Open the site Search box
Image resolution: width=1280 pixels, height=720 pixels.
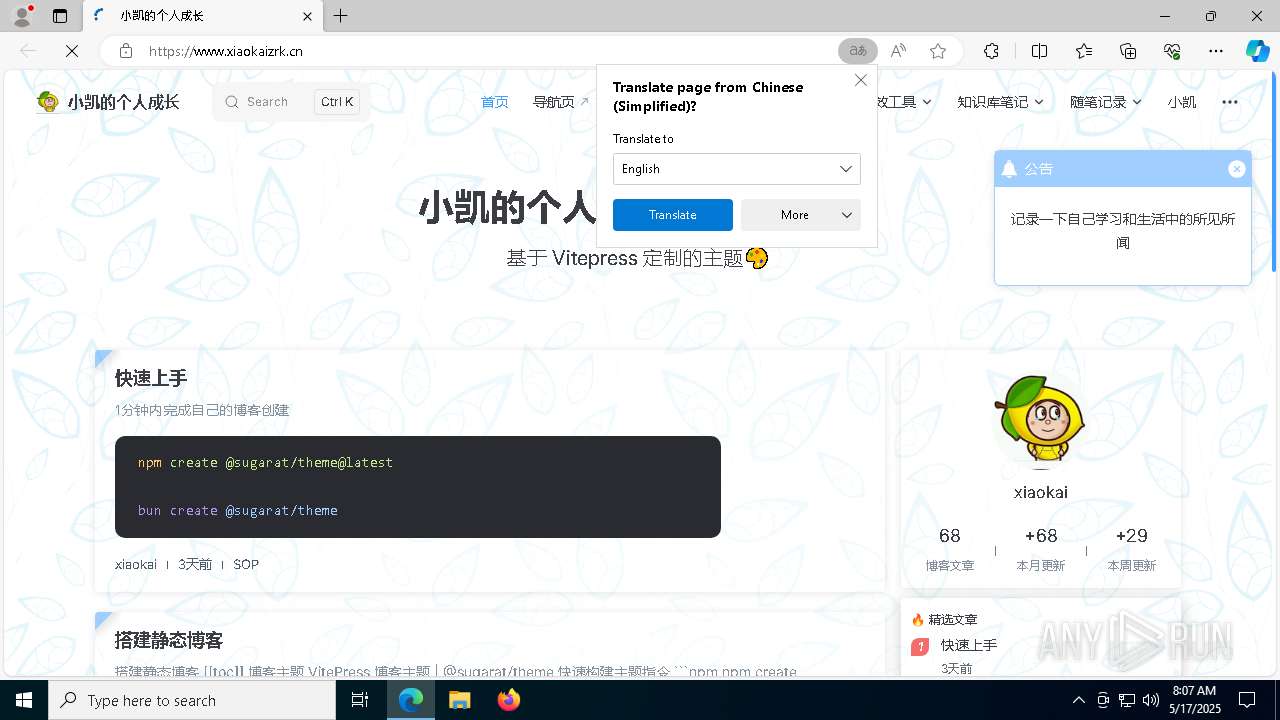click(x=290, y=102)
